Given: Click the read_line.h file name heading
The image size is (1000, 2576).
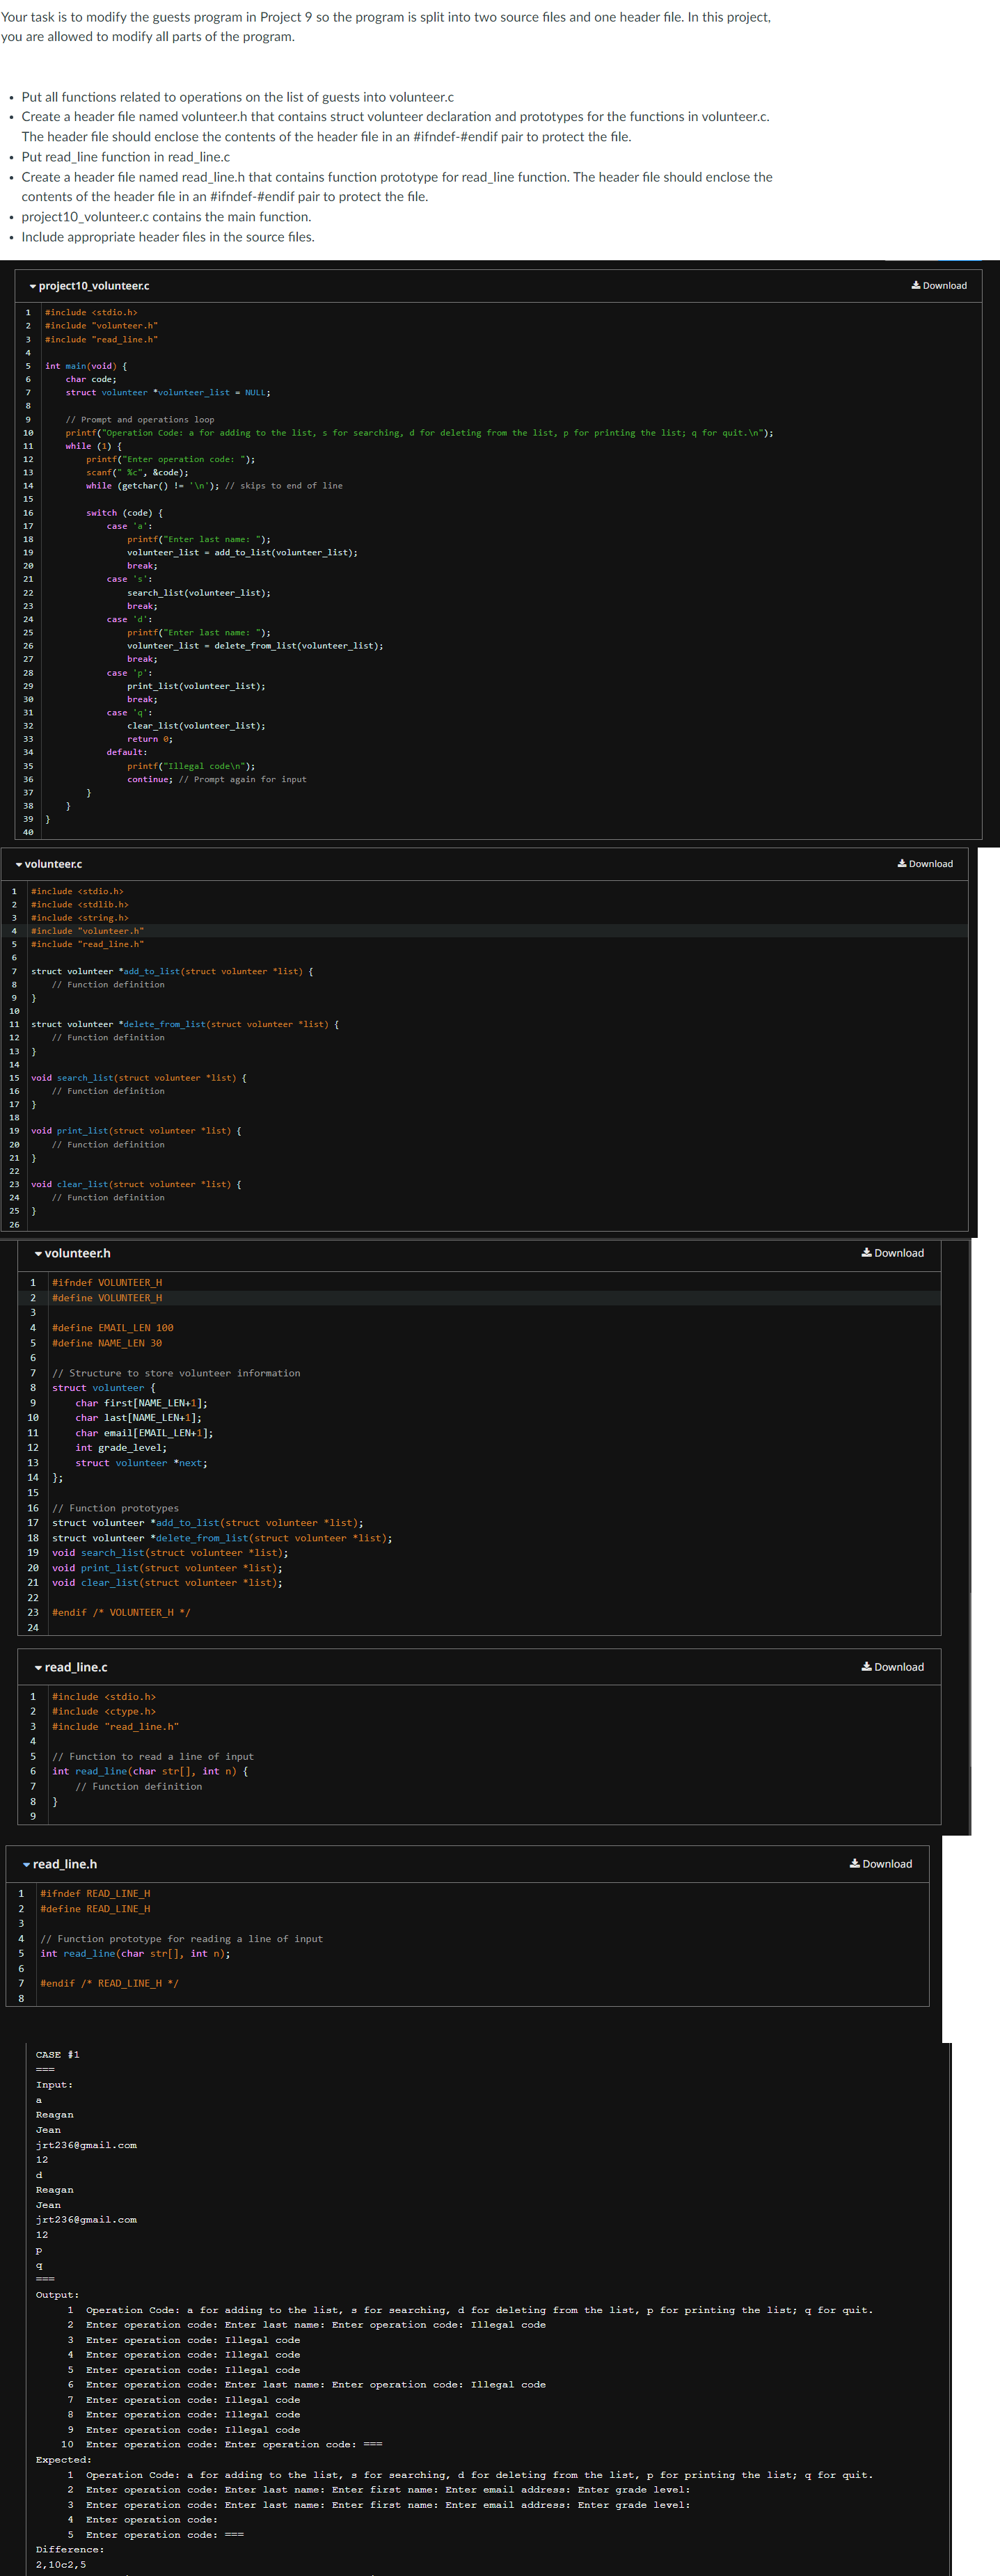Looking at the screenshot, I should pos(65,1864).
